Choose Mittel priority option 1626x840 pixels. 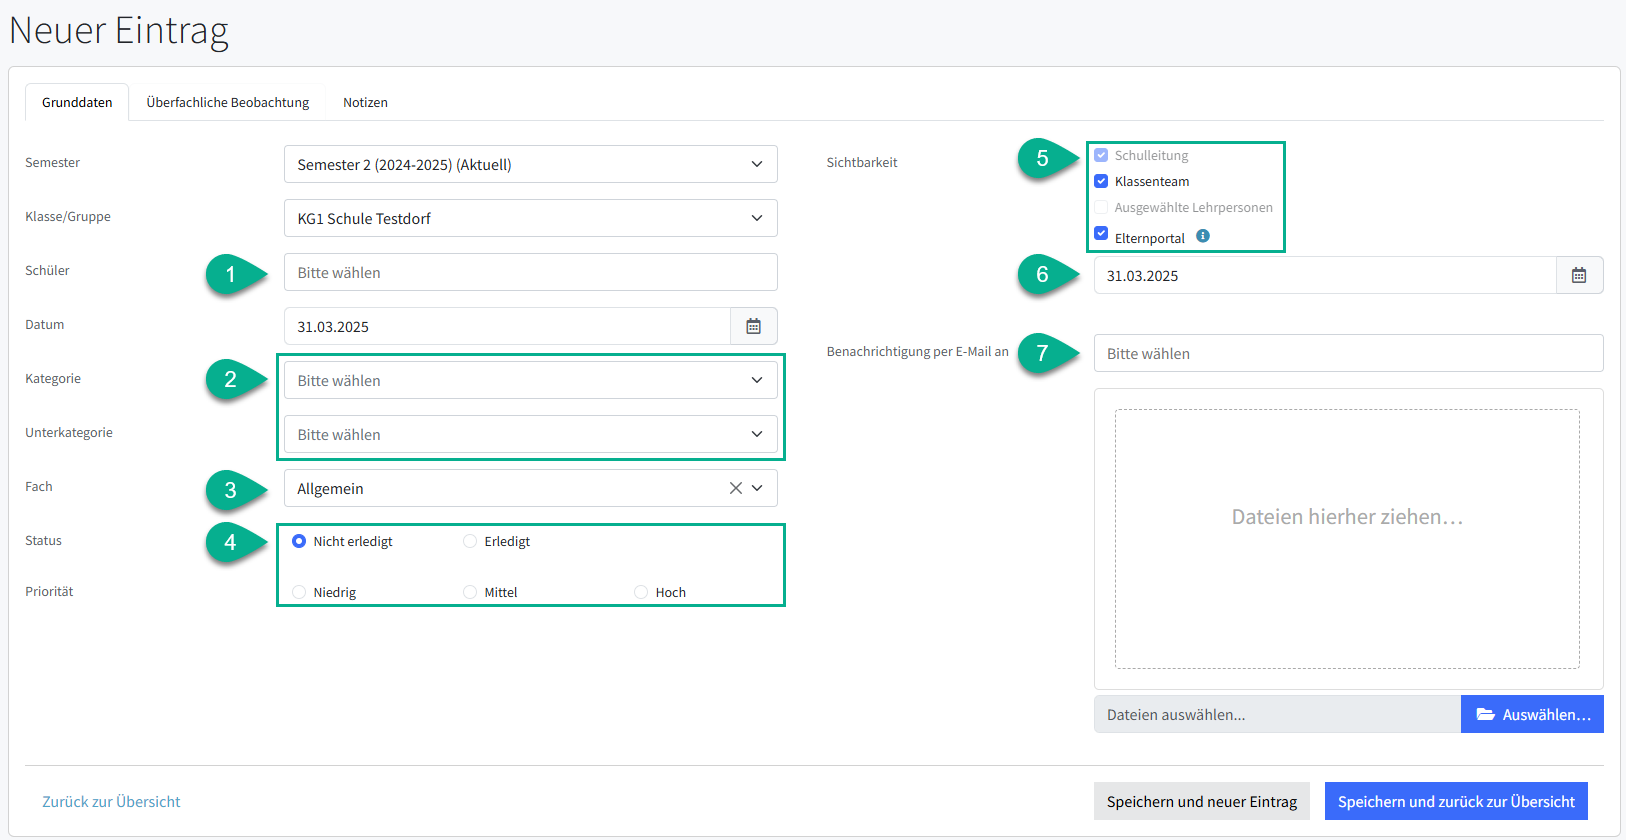tap(470, 592)
